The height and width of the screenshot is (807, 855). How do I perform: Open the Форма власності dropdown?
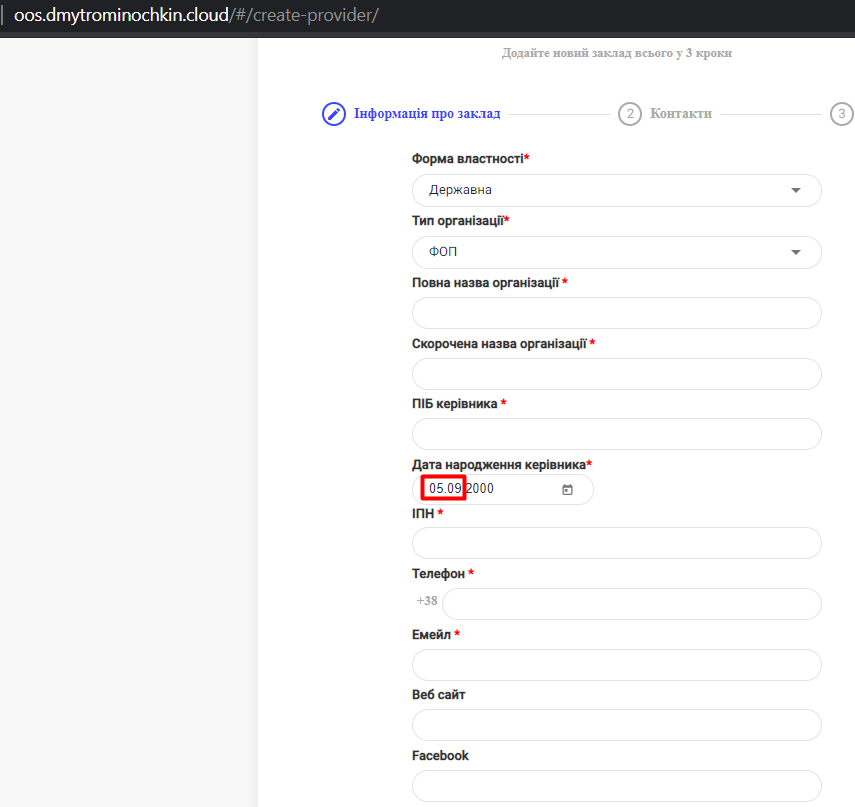pos(617,190)
